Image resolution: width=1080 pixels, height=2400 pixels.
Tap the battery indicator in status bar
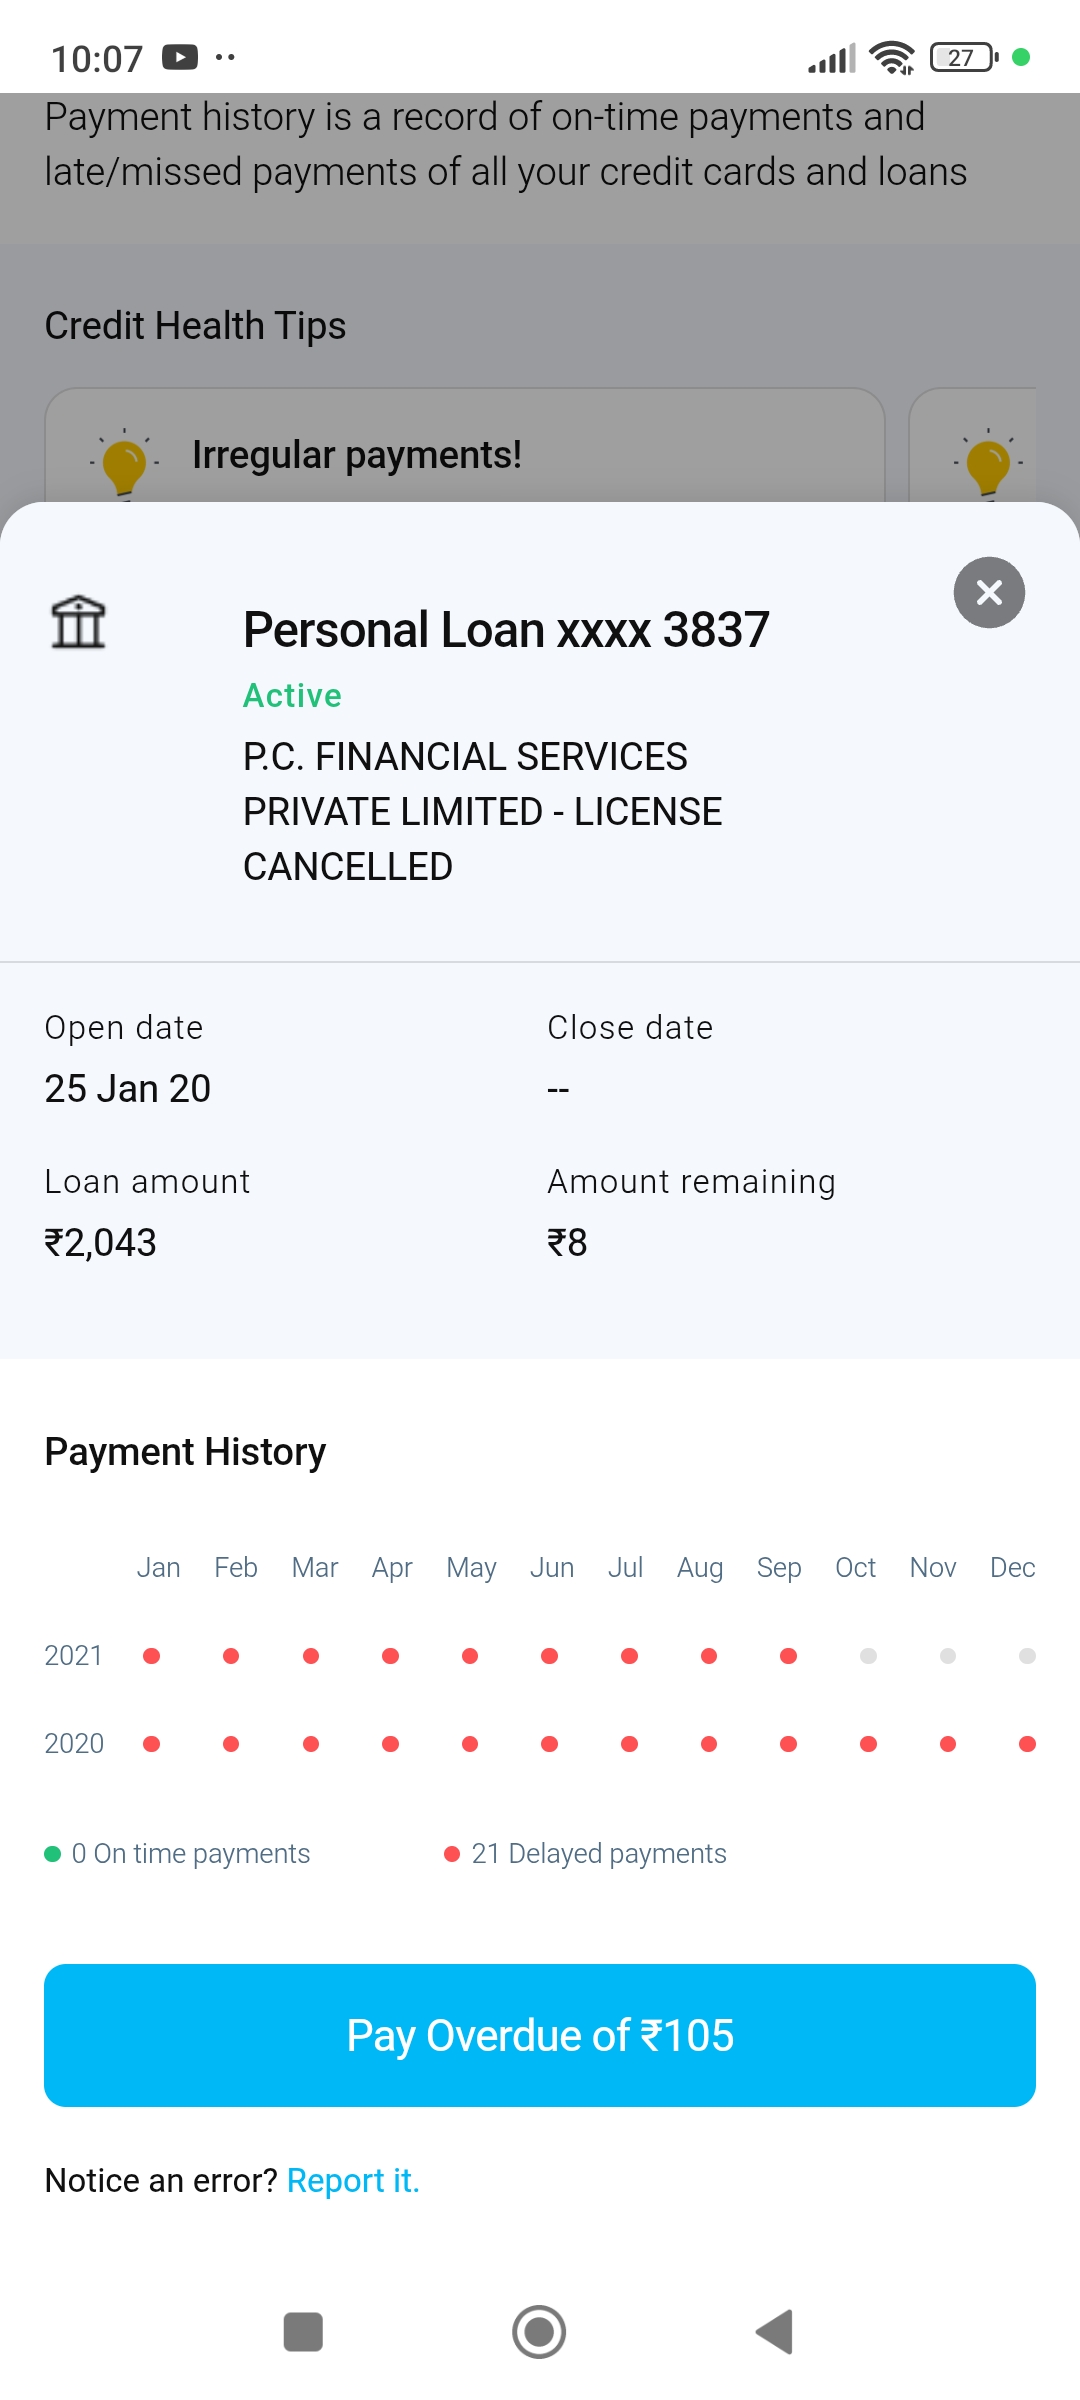click(x=963, y=58)
